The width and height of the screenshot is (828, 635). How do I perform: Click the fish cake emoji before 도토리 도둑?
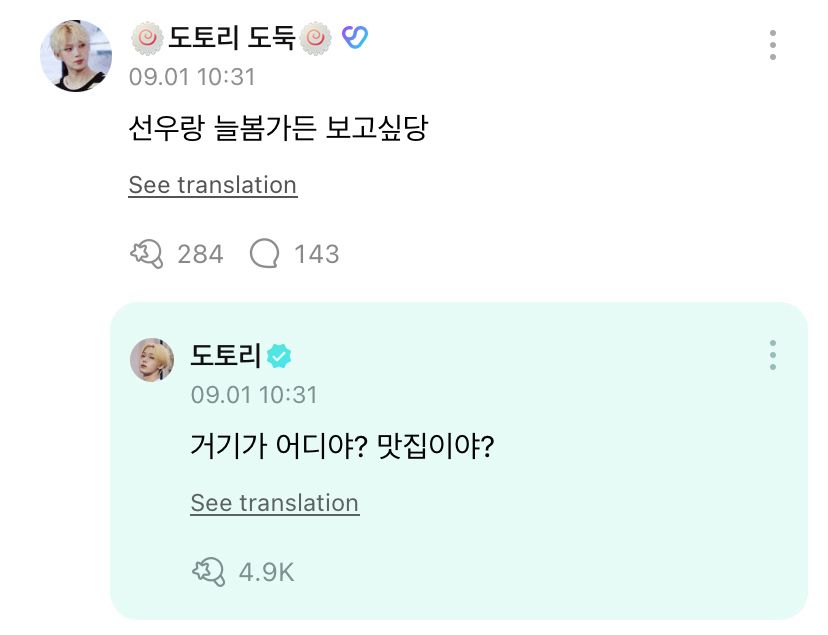point(146,38)
